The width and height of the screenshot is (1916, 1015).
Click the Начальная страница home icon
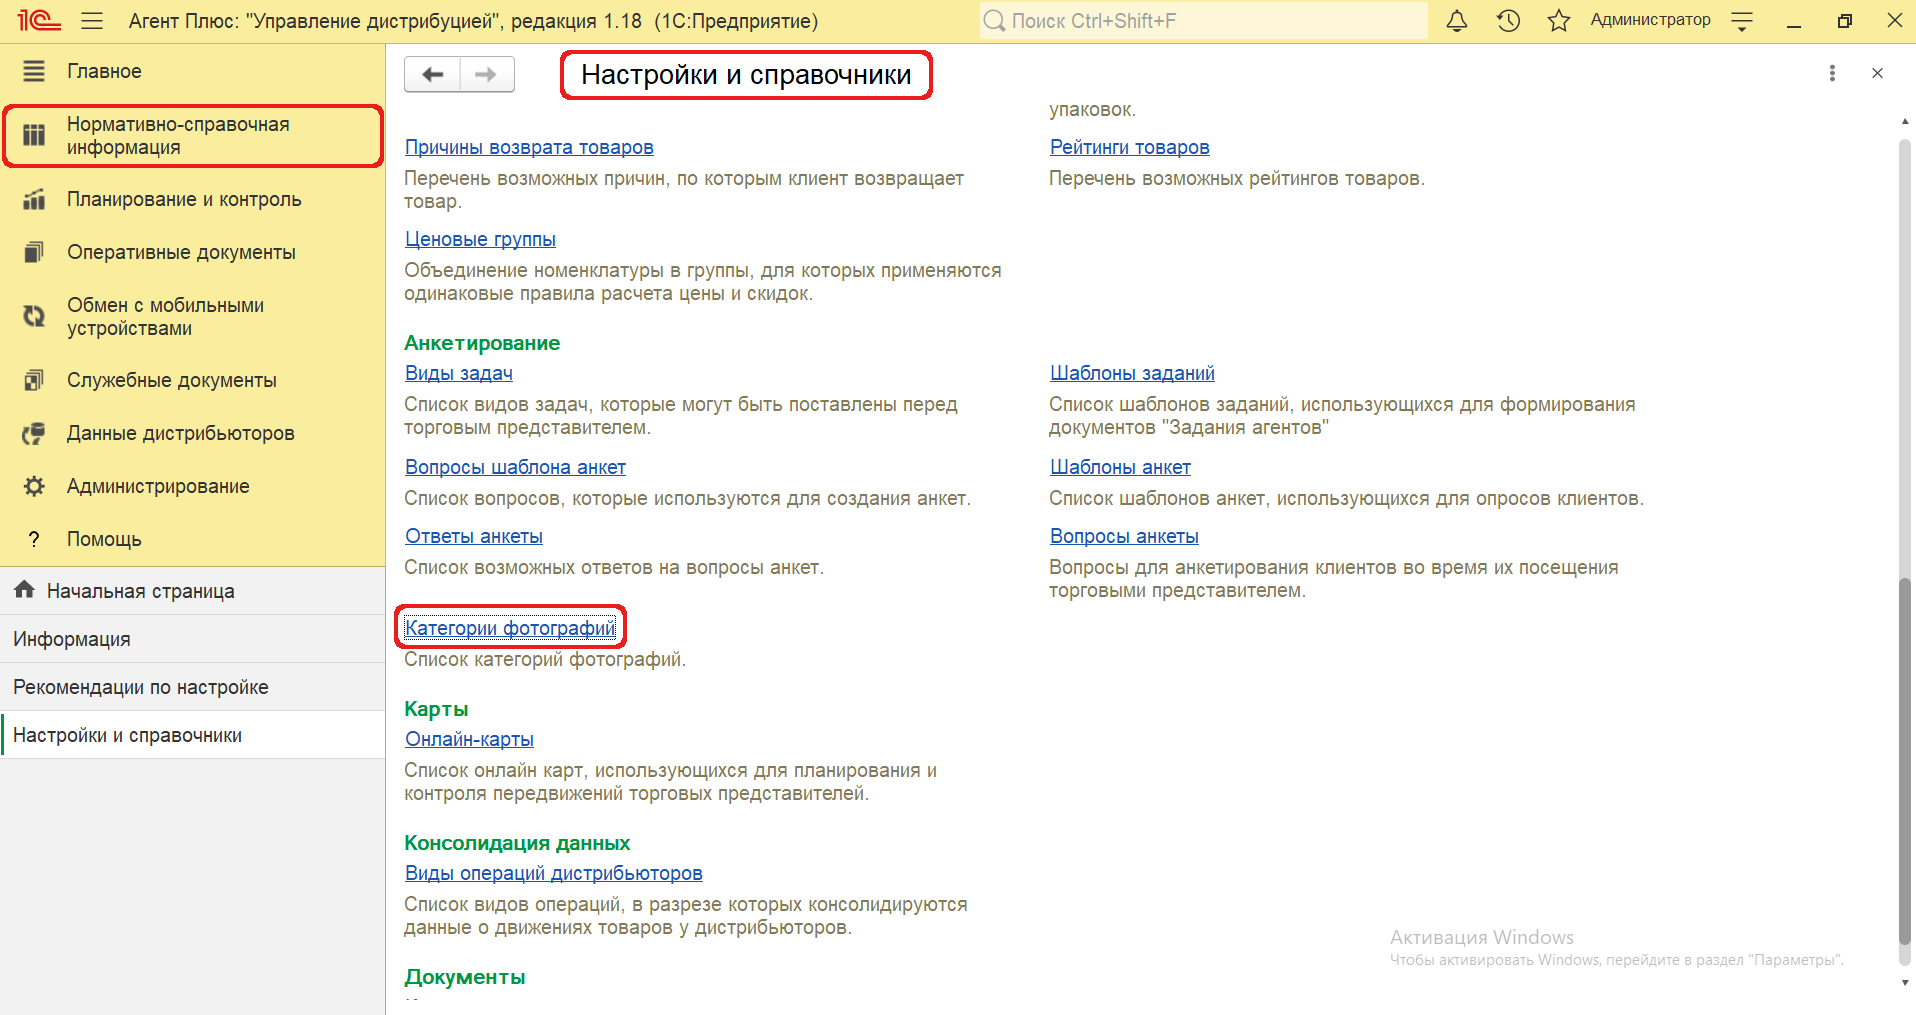[x=25, y=590]
